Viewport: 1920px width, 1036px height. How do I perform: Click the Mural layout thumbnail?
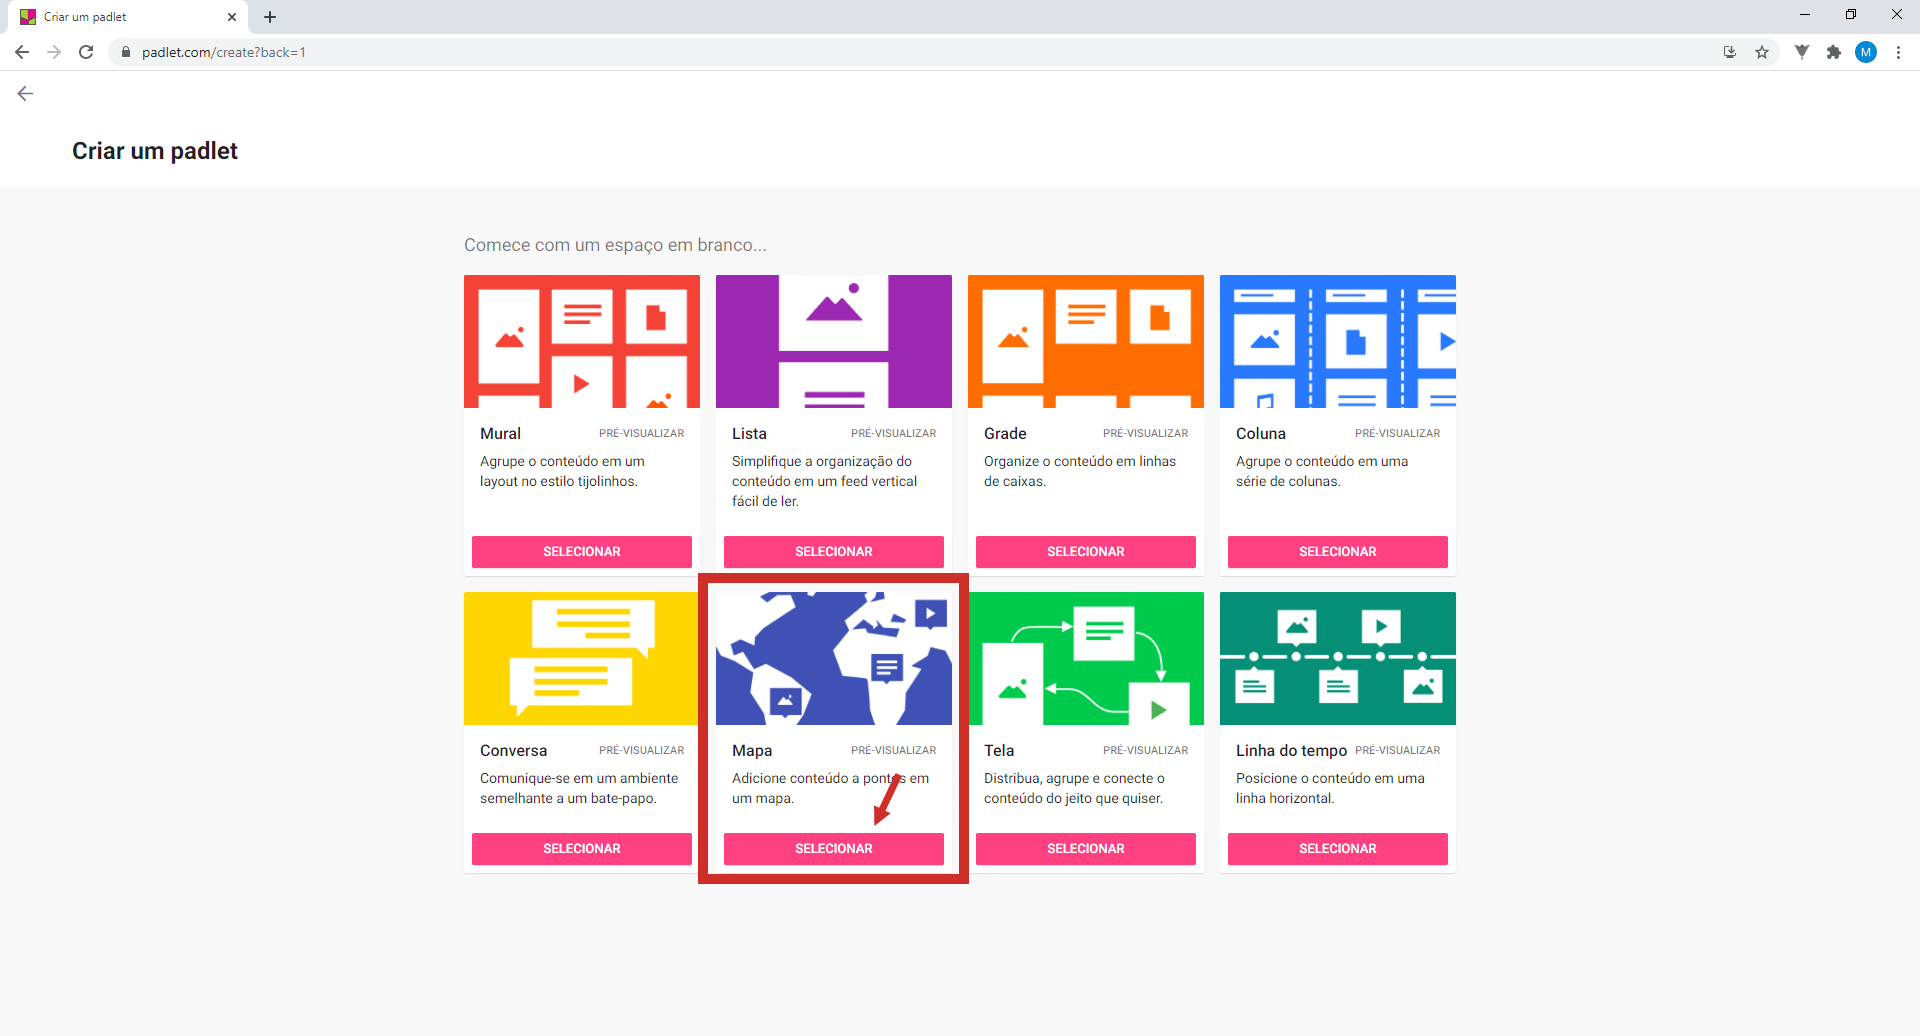pos(582,341)
